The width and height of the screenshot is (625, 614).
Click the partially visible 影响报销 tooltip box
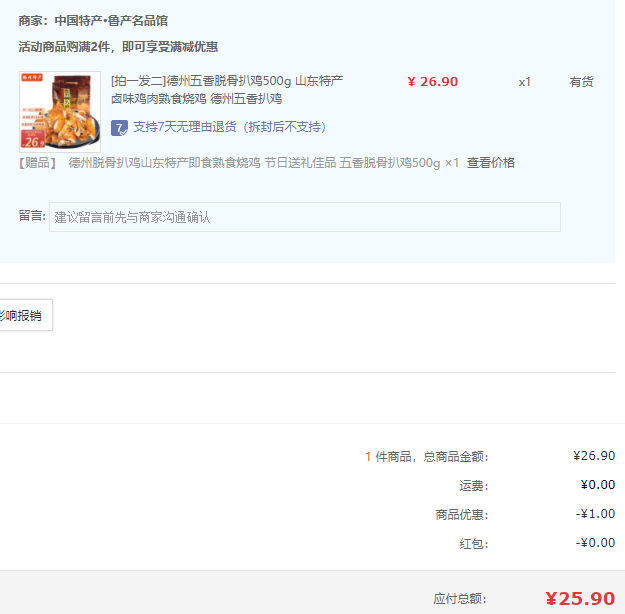point(26,315)
